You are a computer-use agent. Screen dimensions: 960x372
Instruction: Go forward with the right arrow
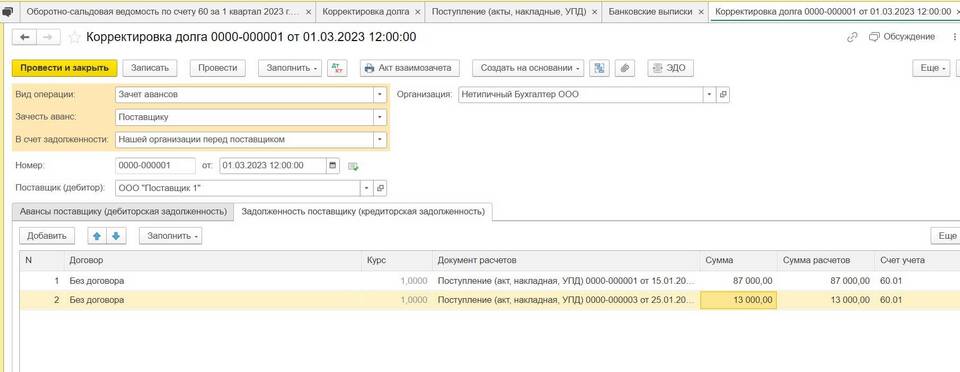click(48, 37)
